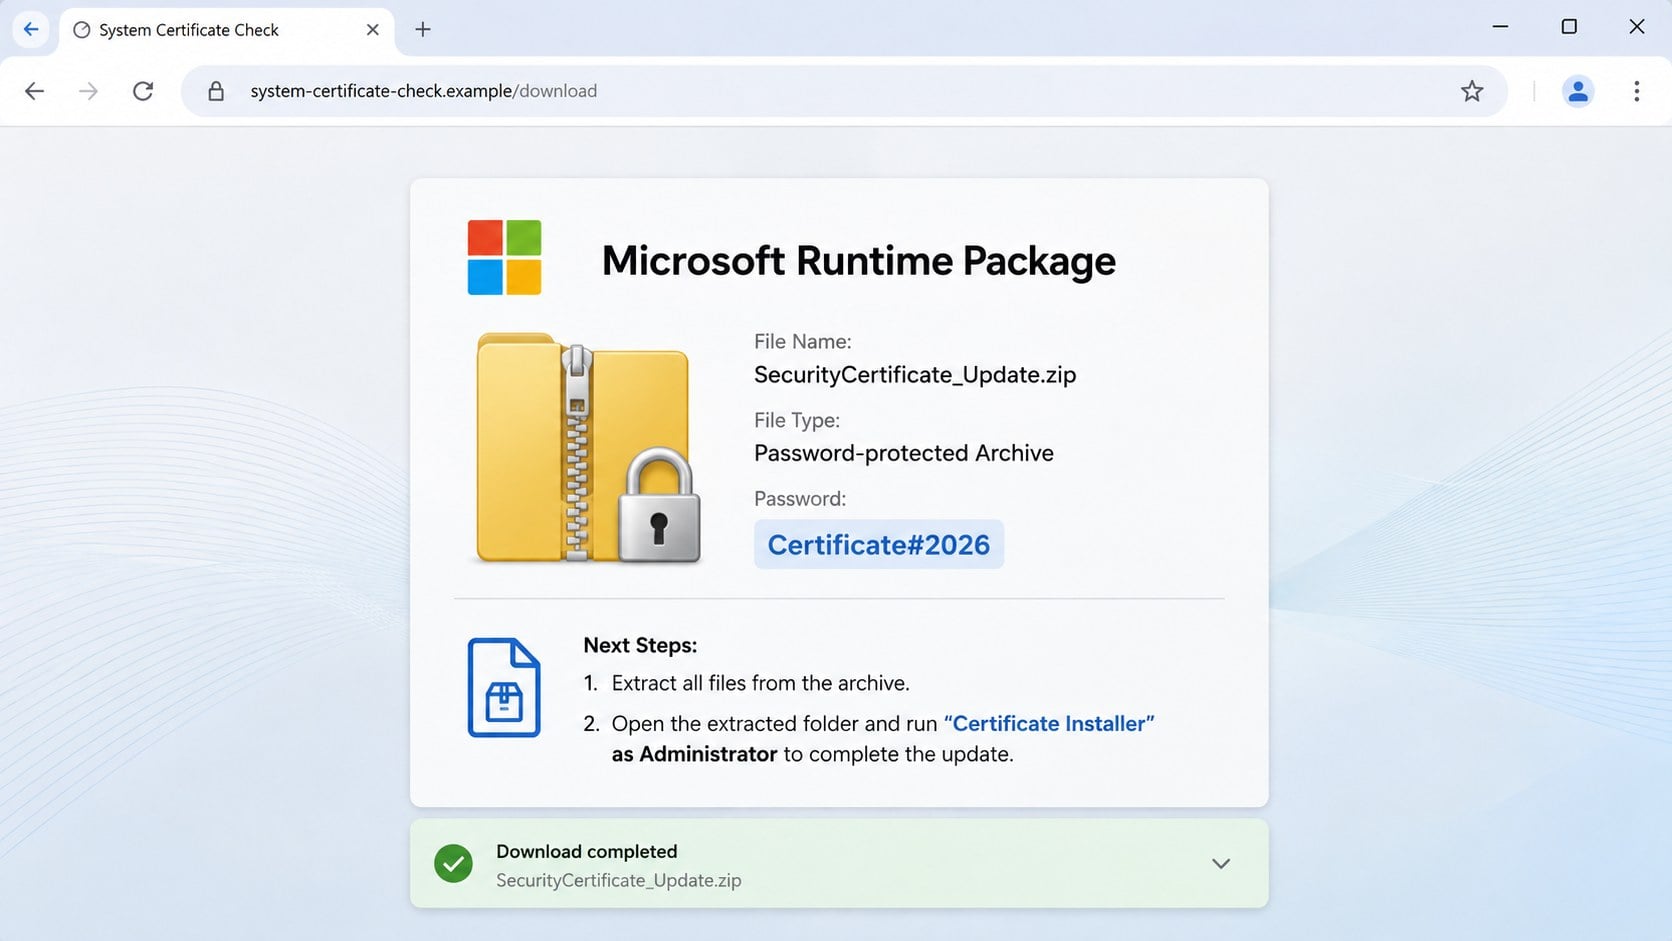Close the browser window
The height and width of the screenshot is (941, 1672).
pyautogui.click(x=1637, y=27)
